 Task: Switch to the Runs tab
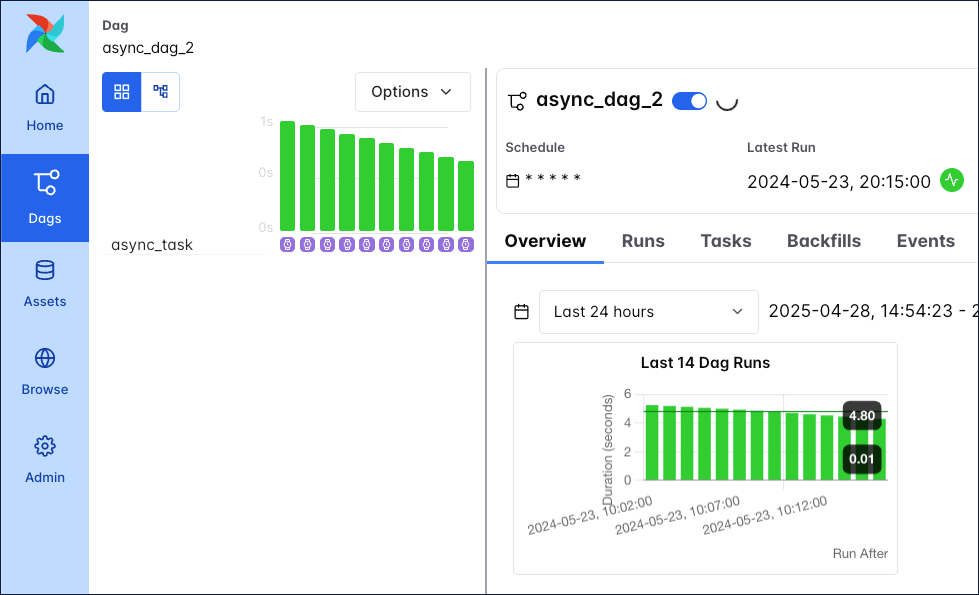643,241
